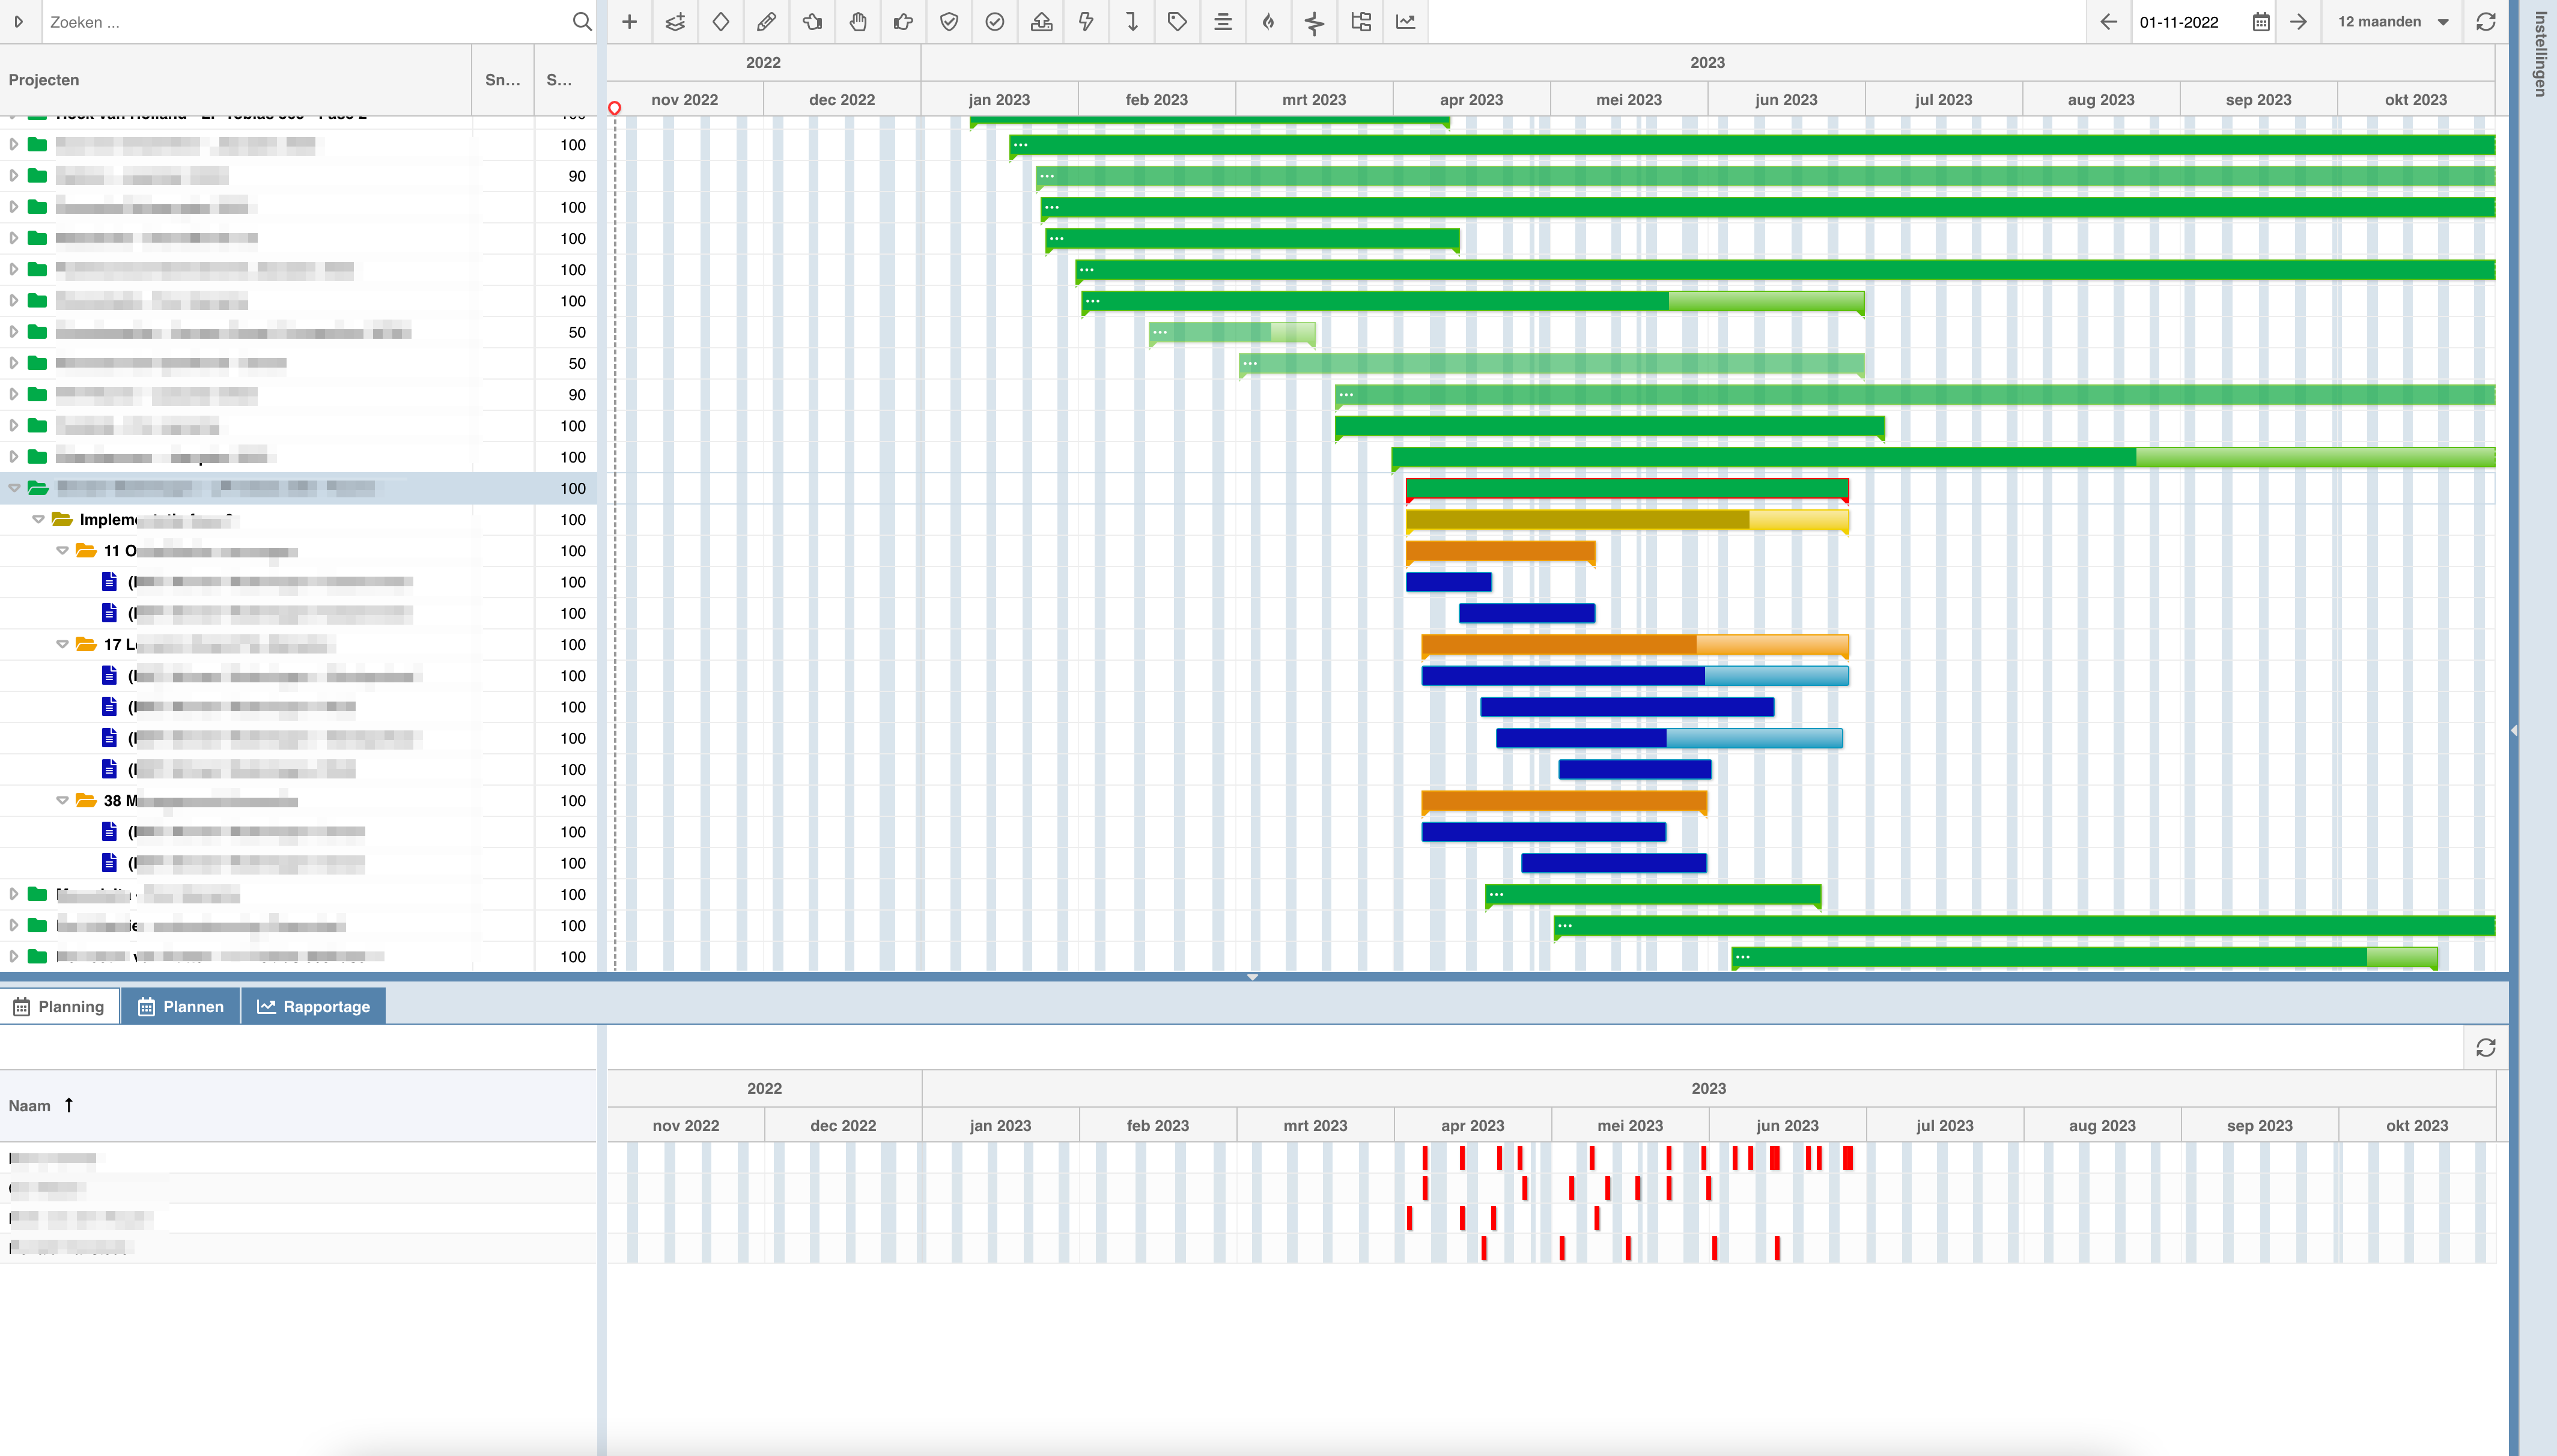Click the plus Add icon in toolbar

point(629,22)
